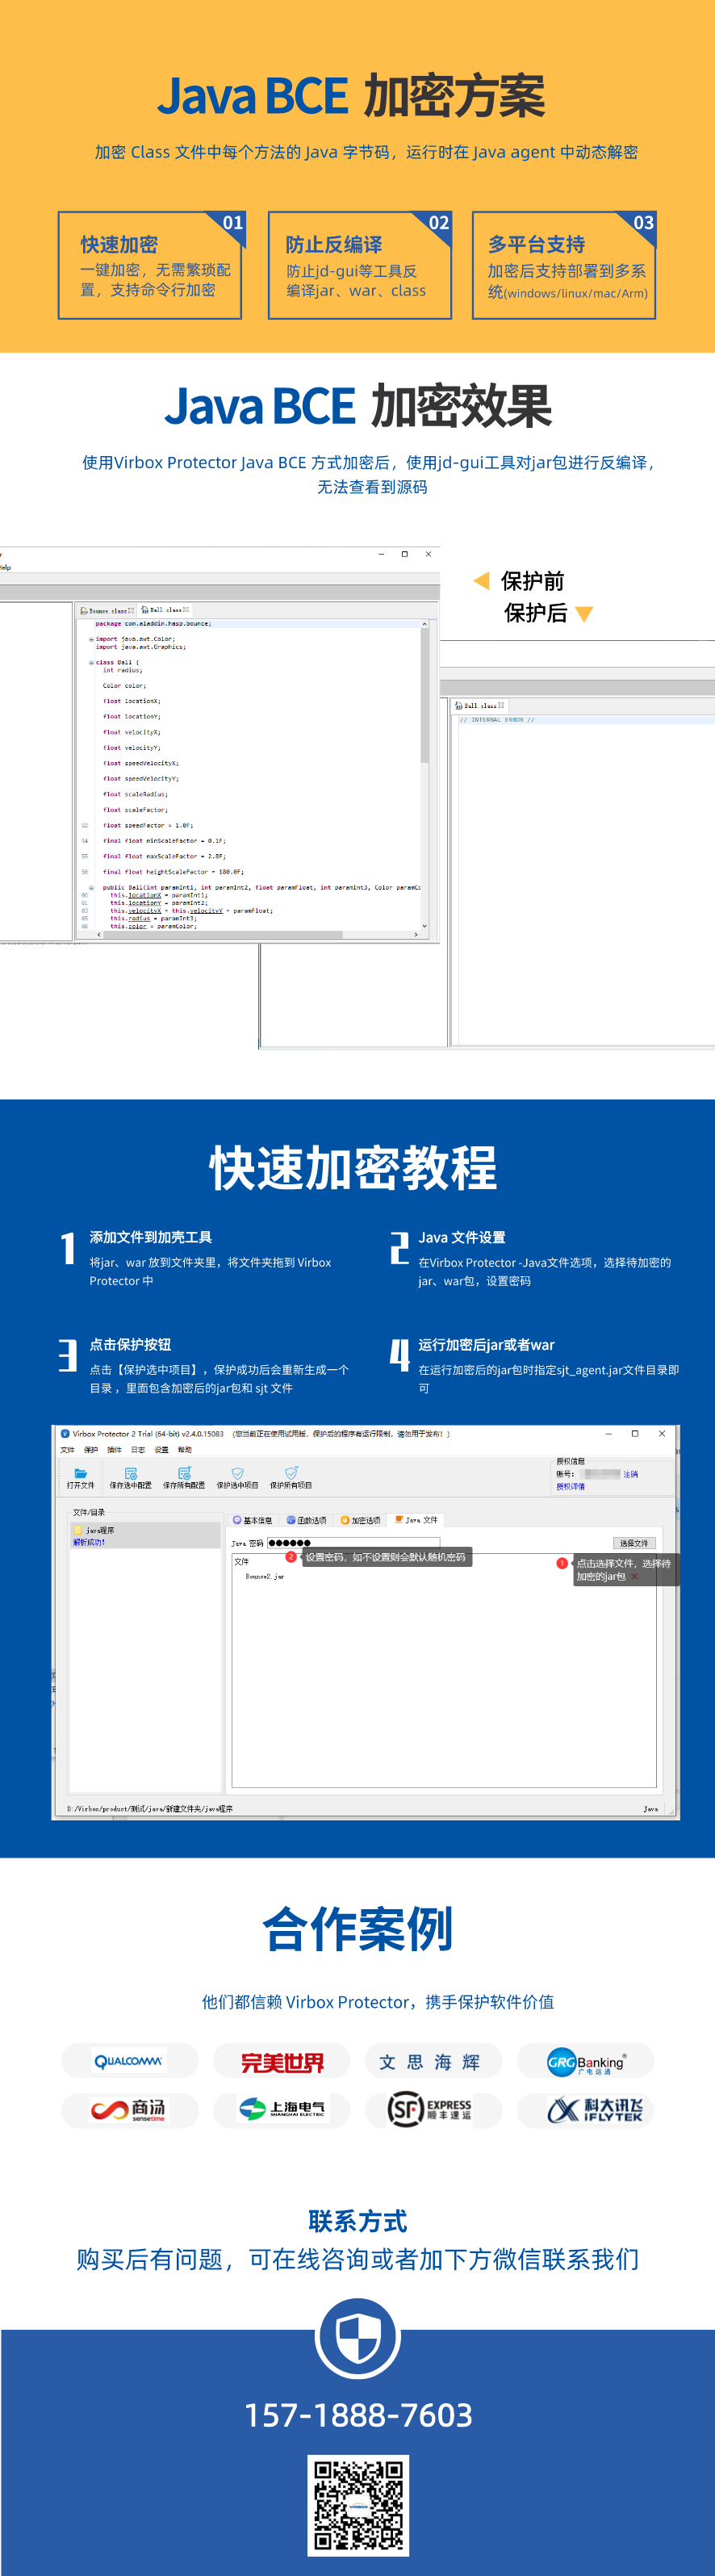Screen dimensions: 715x2576
Task: Open the 日志 menu in Virbox Protector
Action: coord(138,1449)
